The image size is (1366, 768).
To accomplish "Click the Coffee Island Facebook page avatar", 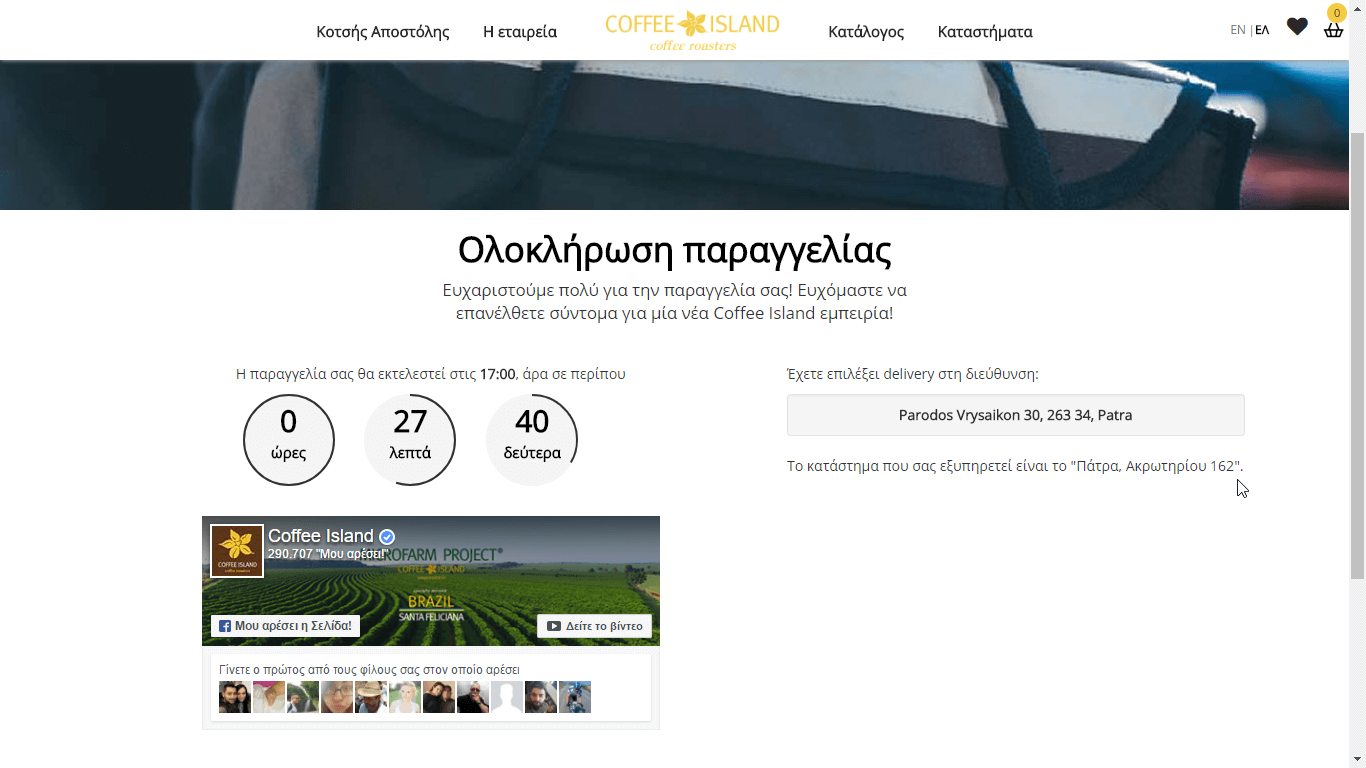I will coord(237,551).
